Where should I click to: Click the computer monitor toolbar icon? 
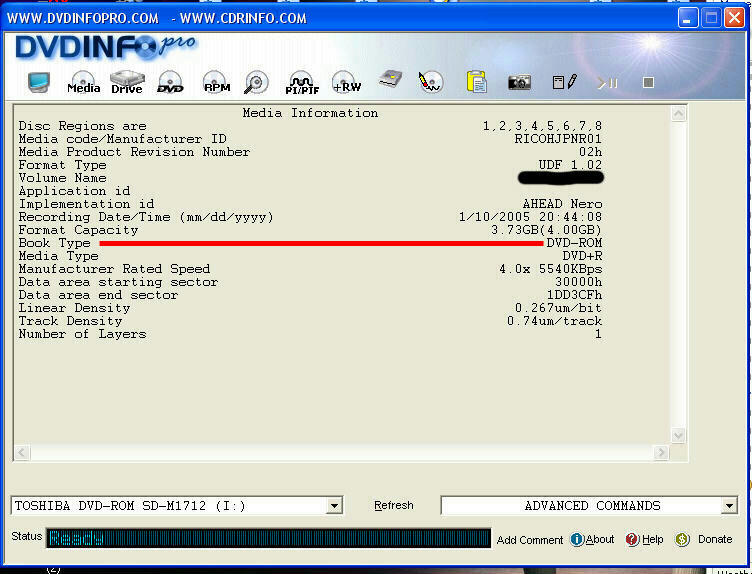click(x=39, y=82)
